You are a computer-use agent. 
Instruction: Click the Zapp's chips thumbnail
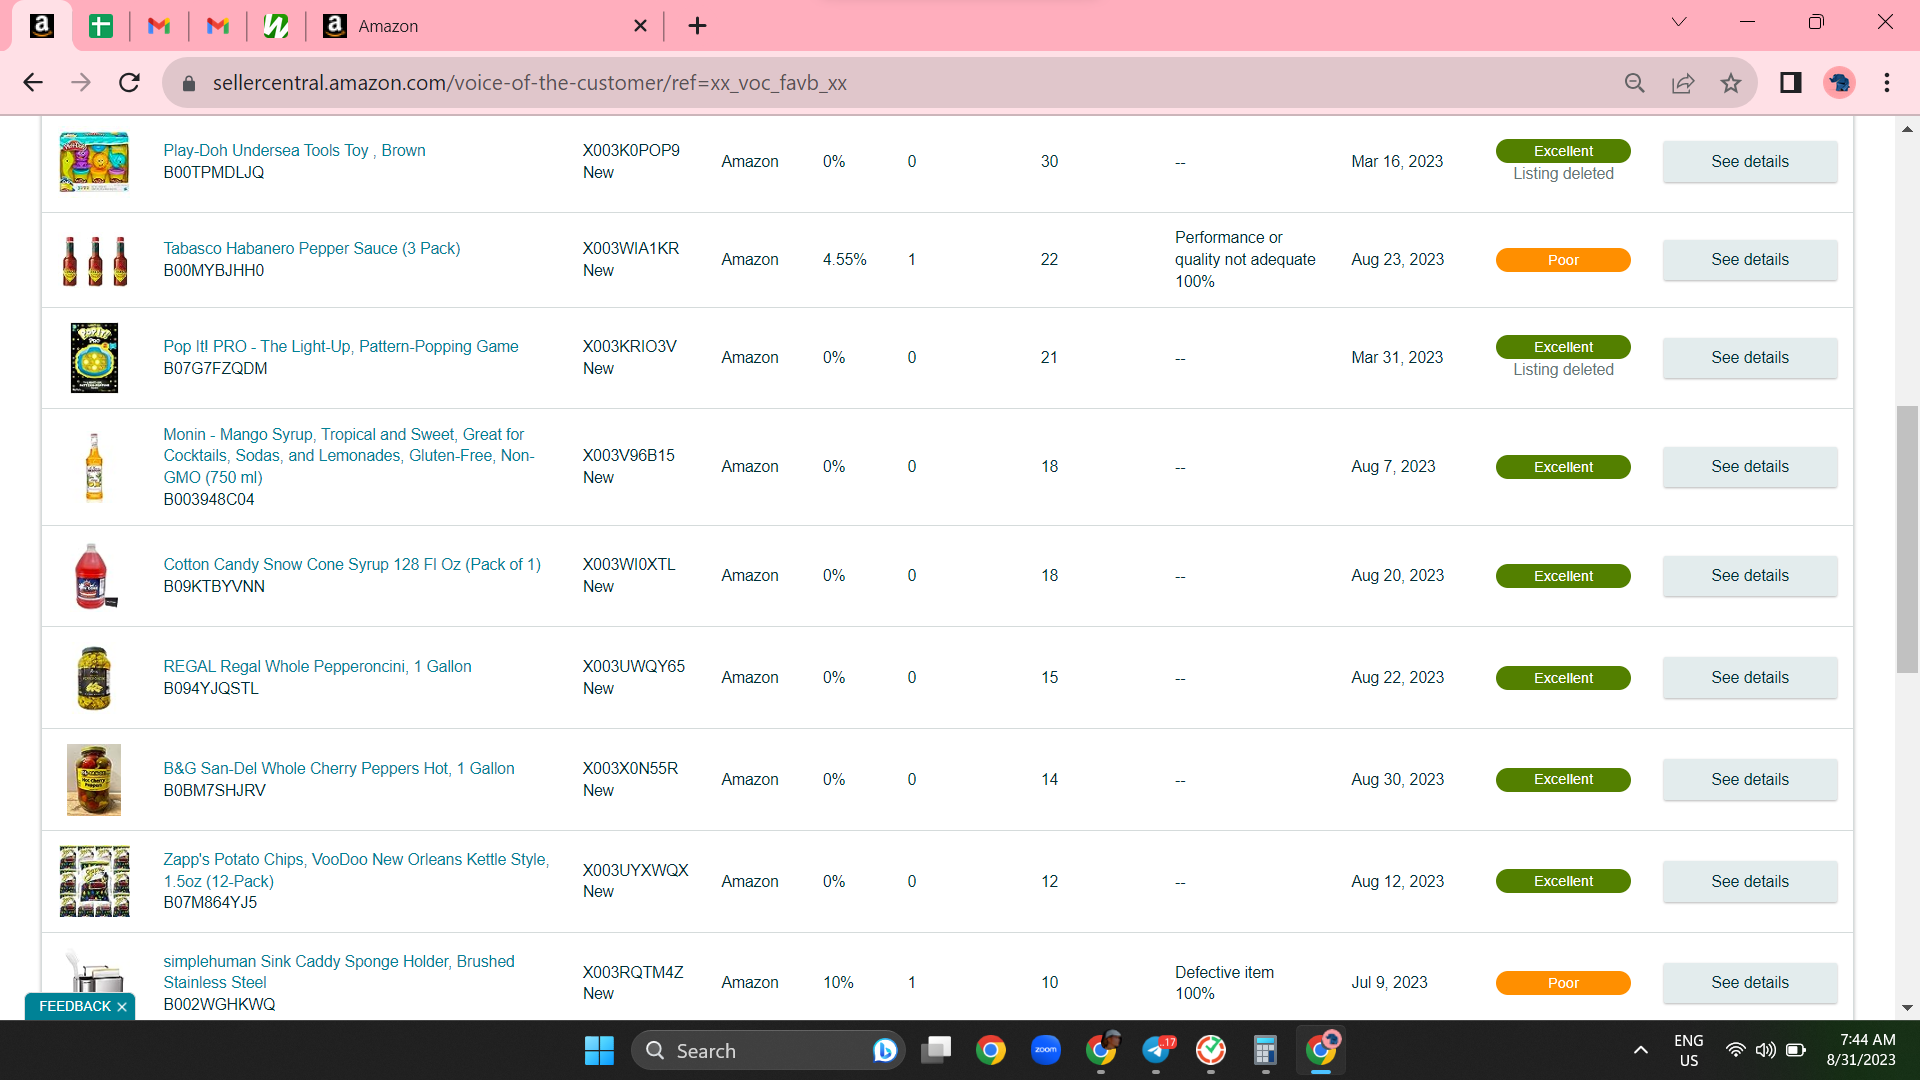(95, 882)
